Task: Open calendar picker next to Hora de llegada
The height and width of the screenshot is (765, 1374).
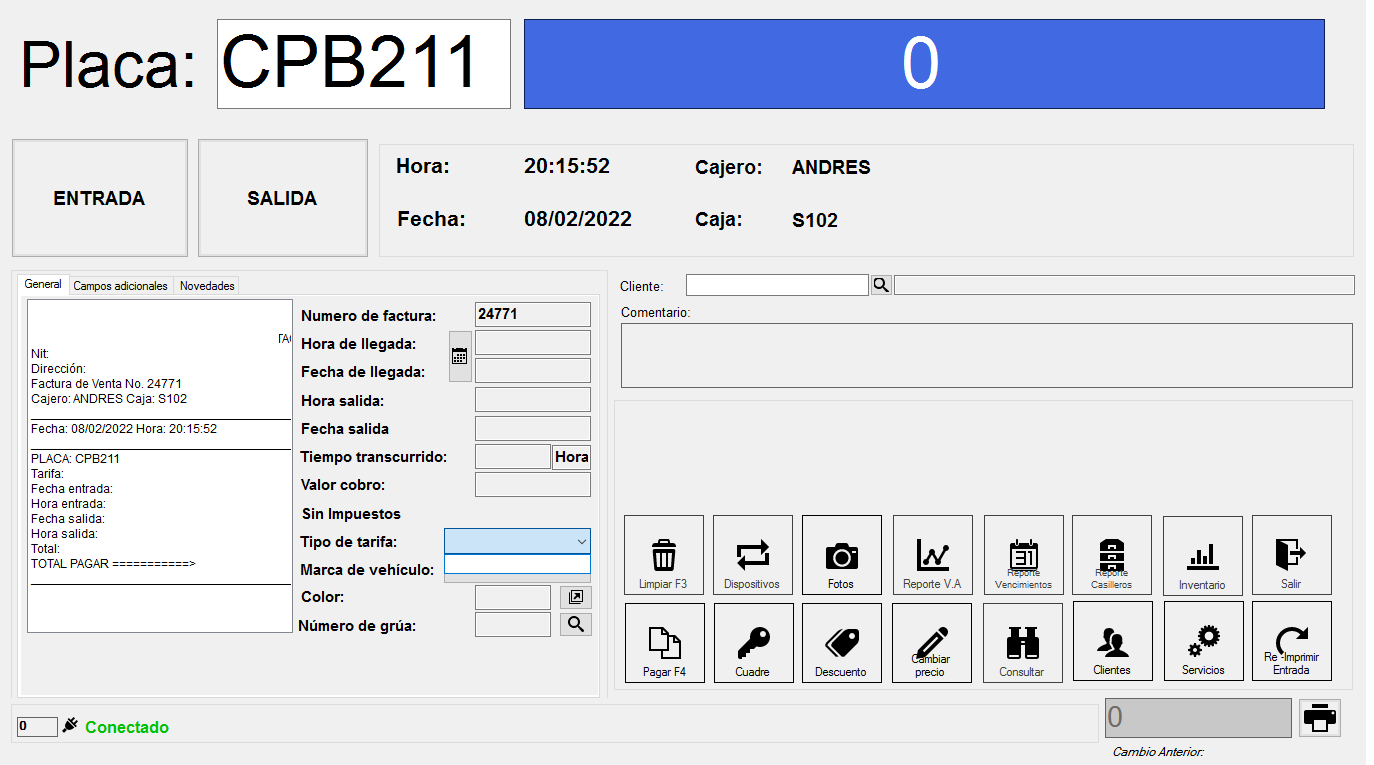Action: [460, 356]
